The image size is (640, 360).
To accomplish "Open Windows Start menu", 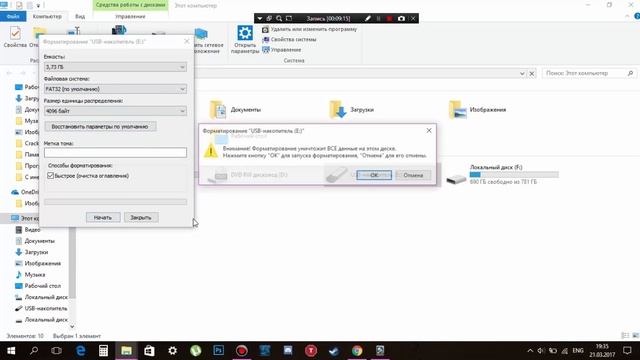I will pos(11,351).
